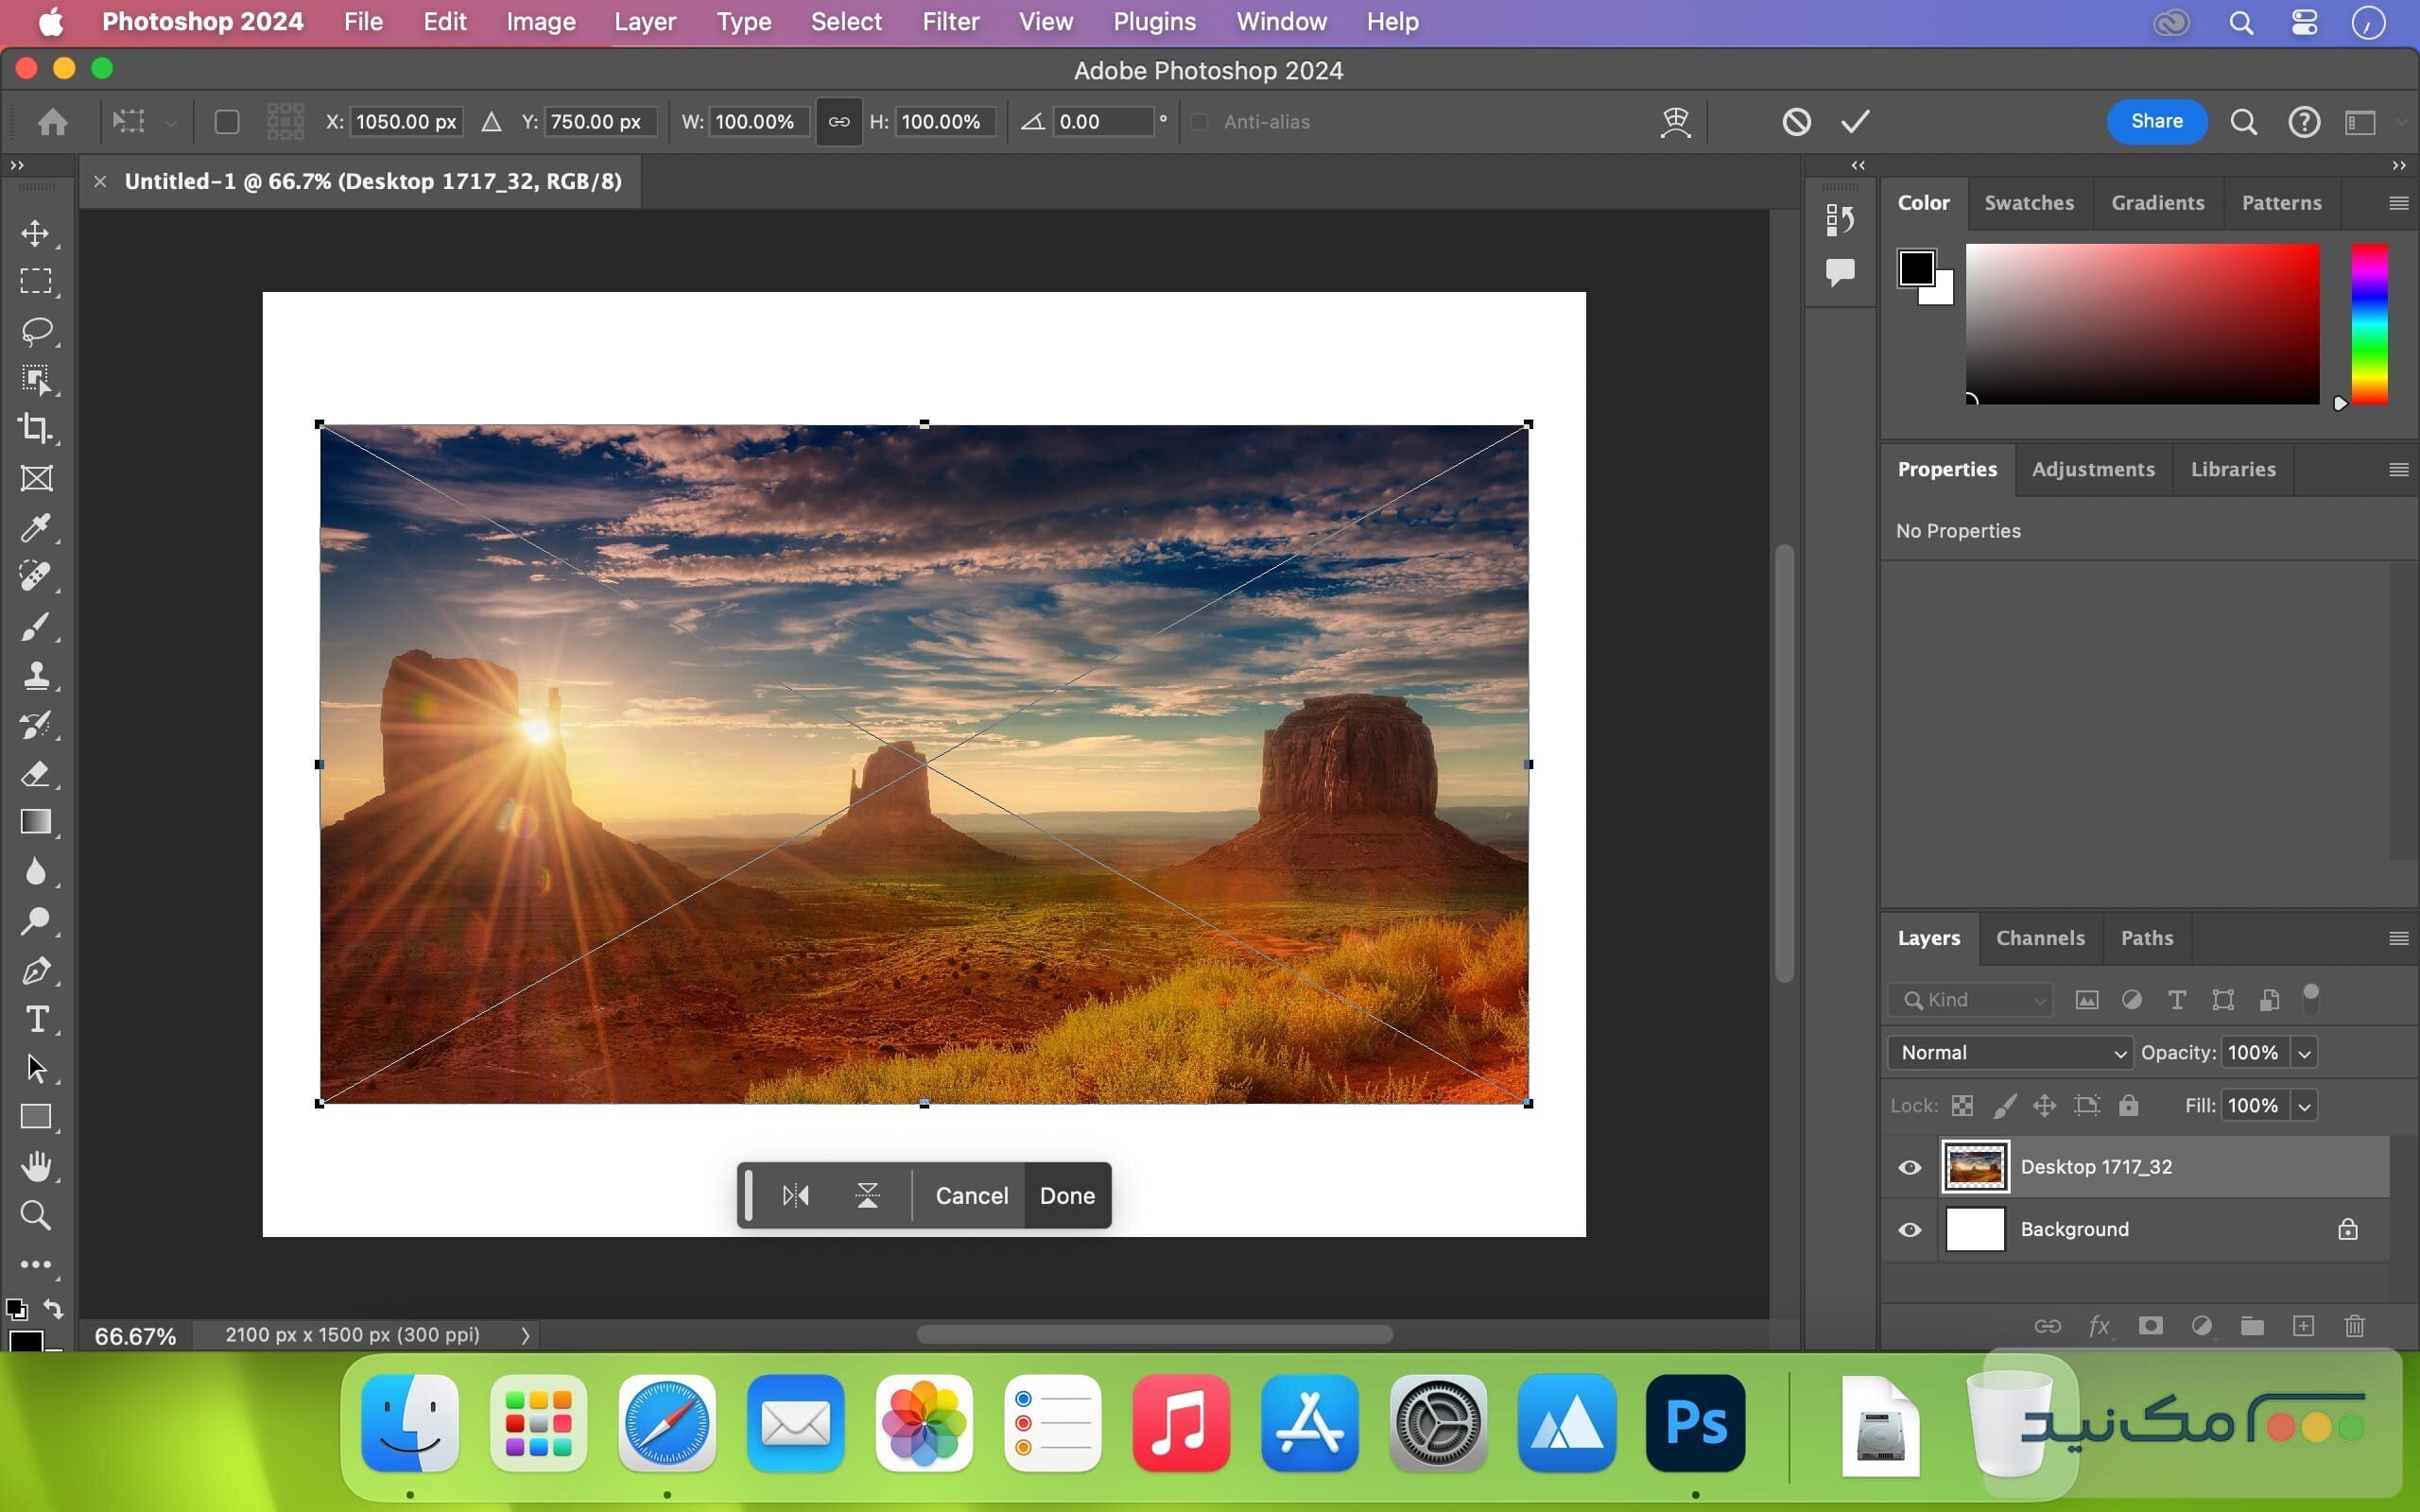The image size is (2420, 1512).
Task: Open the blend mode dropdown showing Normal
Action: point(2009,1052)
